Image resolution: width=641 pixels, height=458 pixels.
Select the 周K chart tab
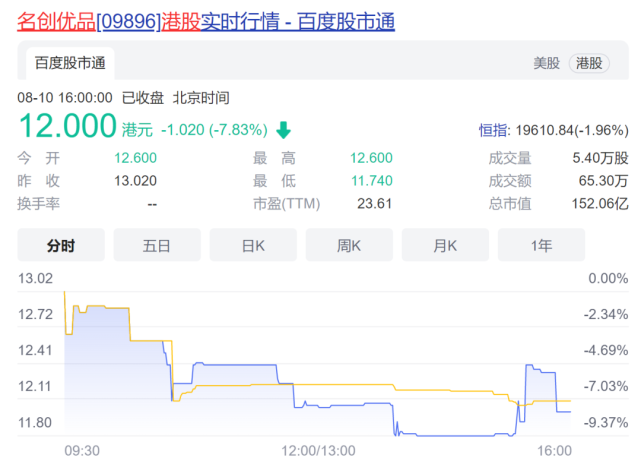pos(349,245)
